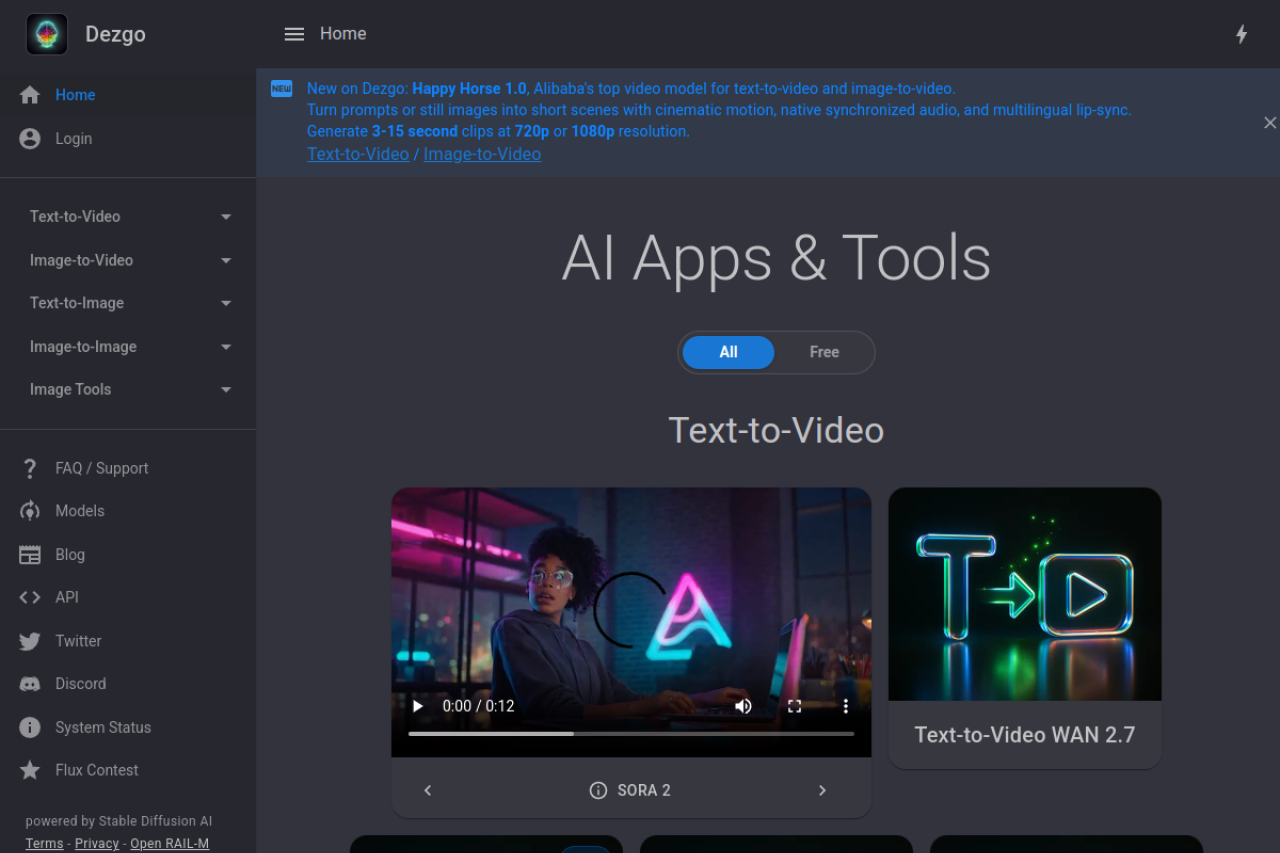Go to next carousel item
The image size is (1280, 853).
click(822, 790)
